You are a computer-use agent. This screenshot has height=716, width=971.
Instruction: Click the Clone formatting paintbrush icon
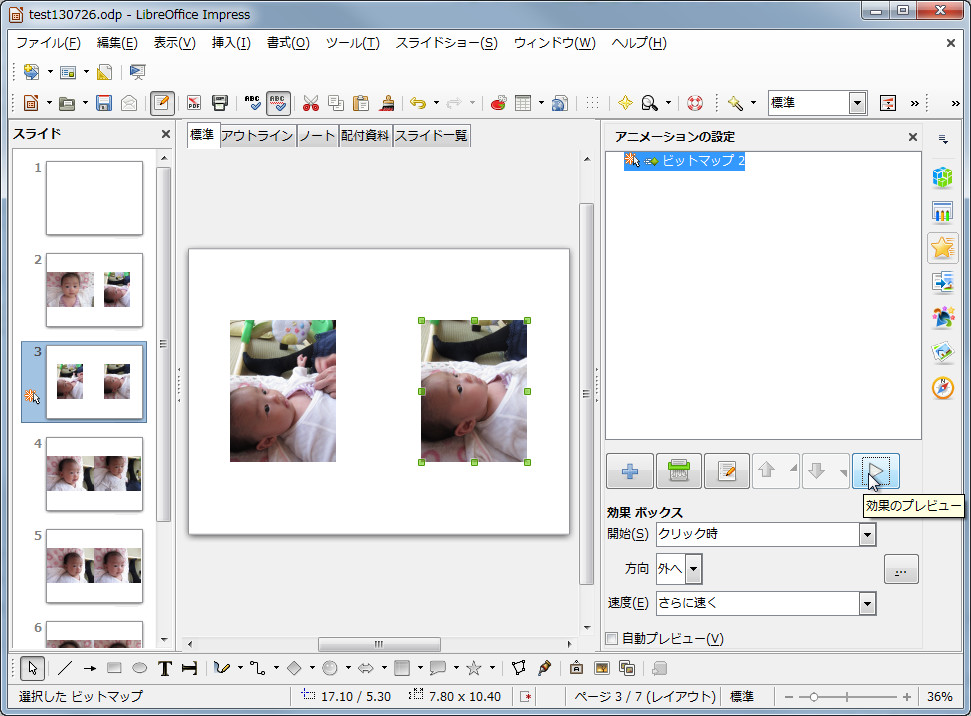(x=387, y=103)
